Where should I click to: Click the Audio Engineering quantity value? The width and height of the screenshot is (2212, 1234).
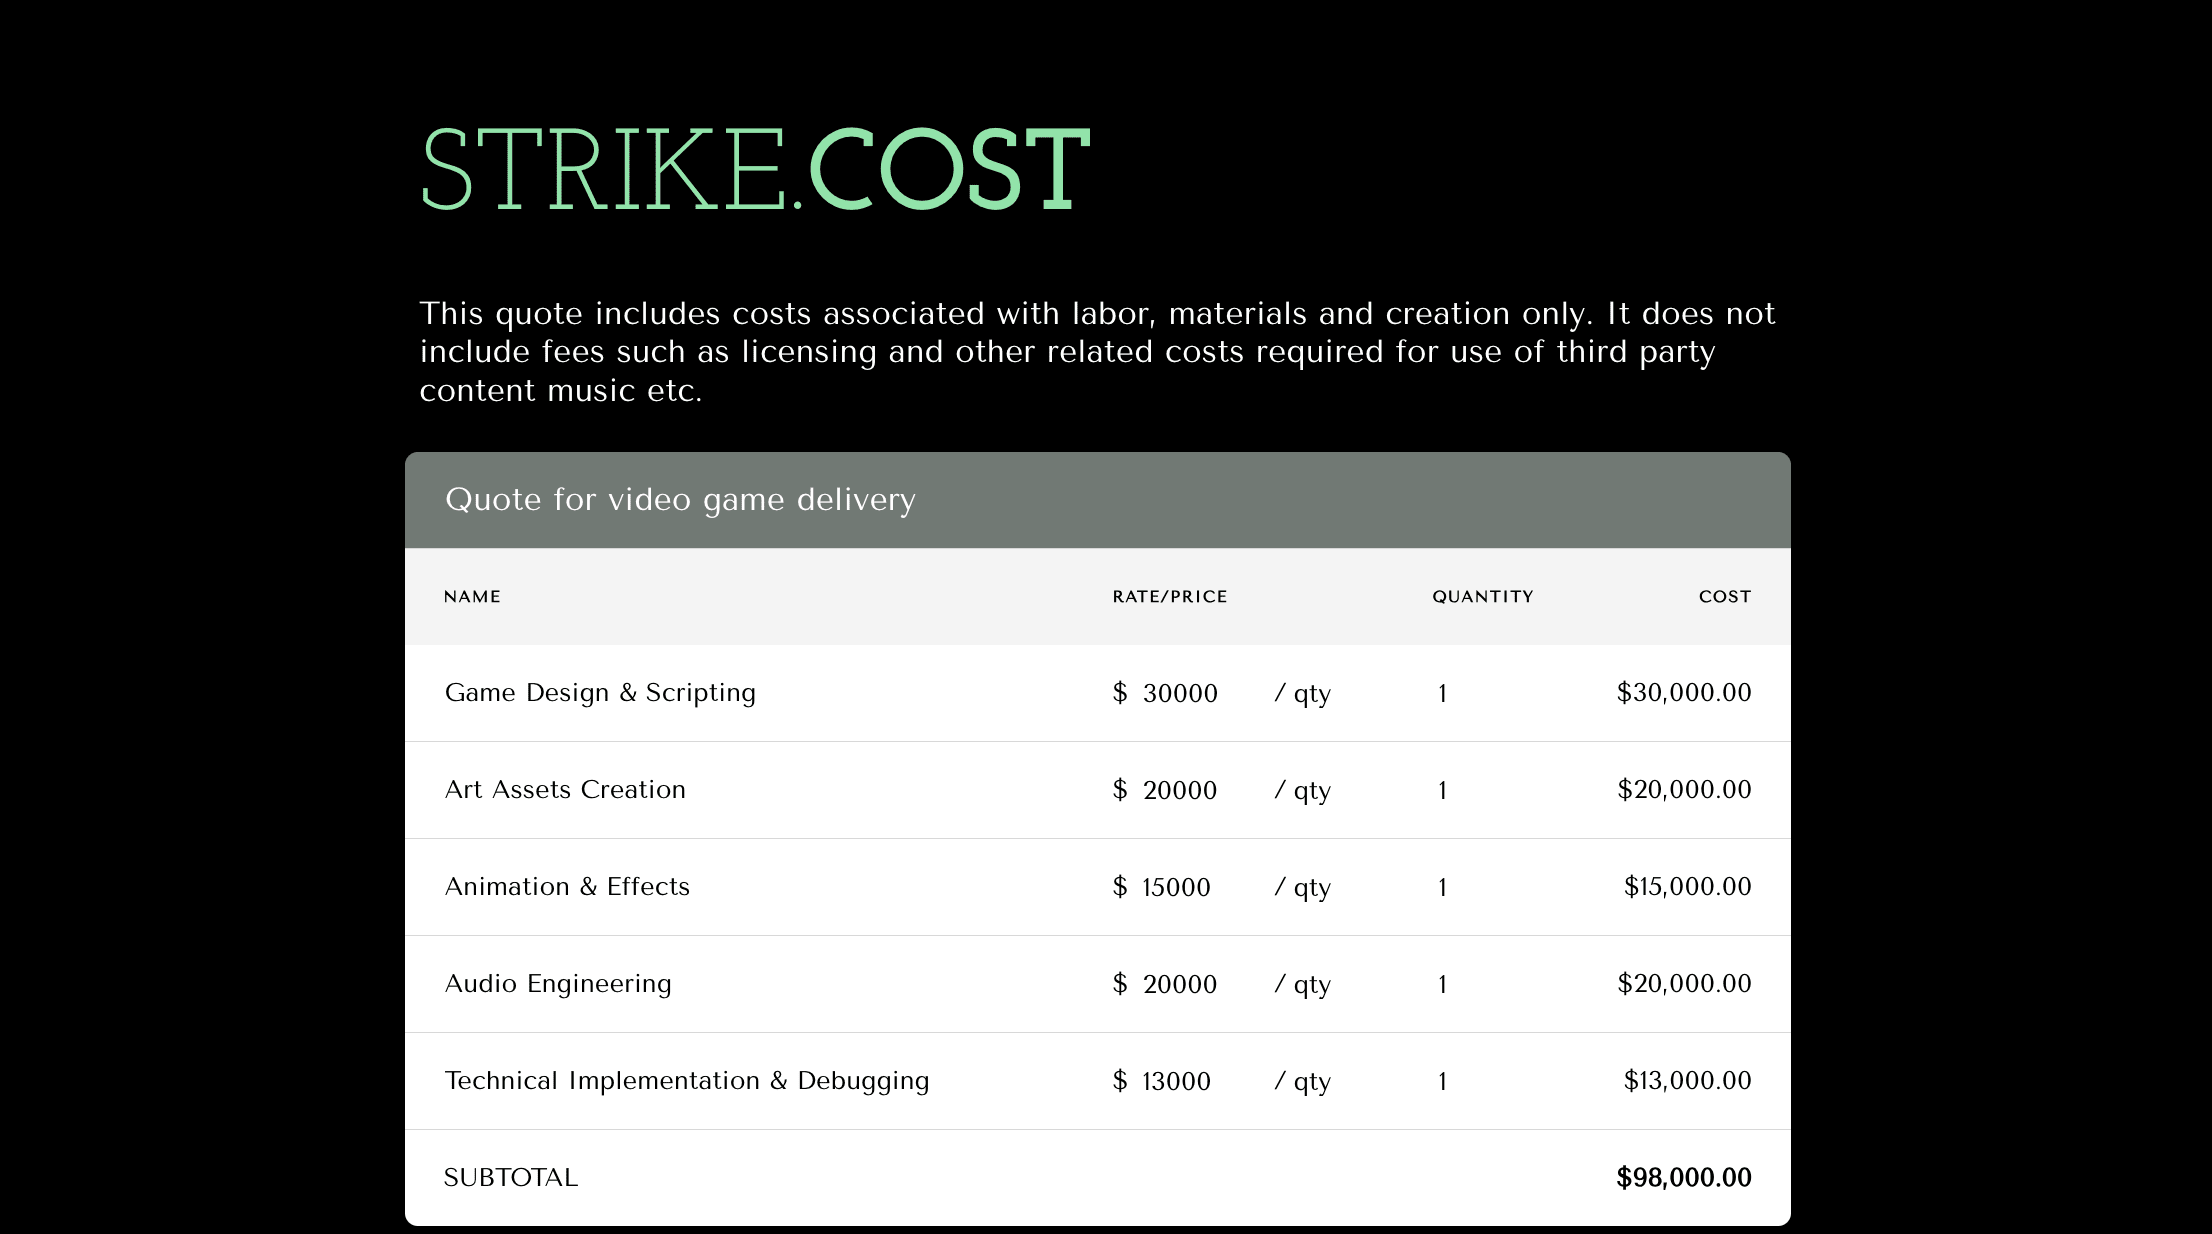1442,985
